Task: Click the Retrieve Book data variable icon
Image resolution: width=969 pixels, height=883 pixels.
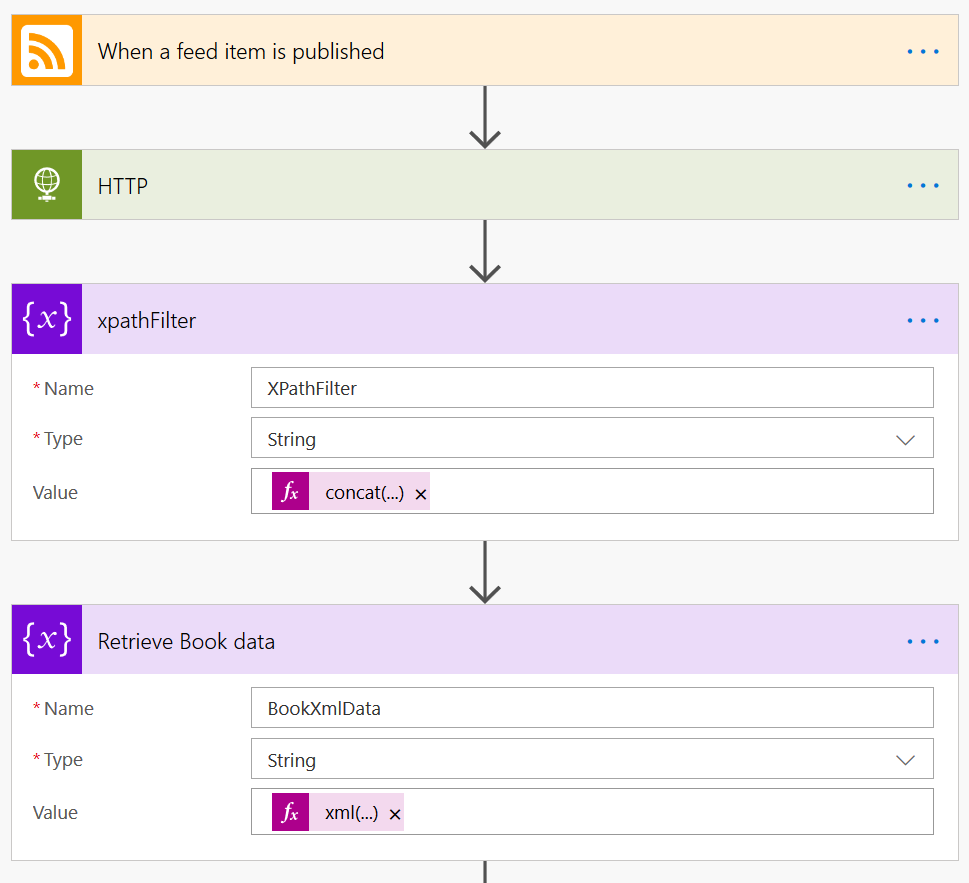Action: click(47, 640)
